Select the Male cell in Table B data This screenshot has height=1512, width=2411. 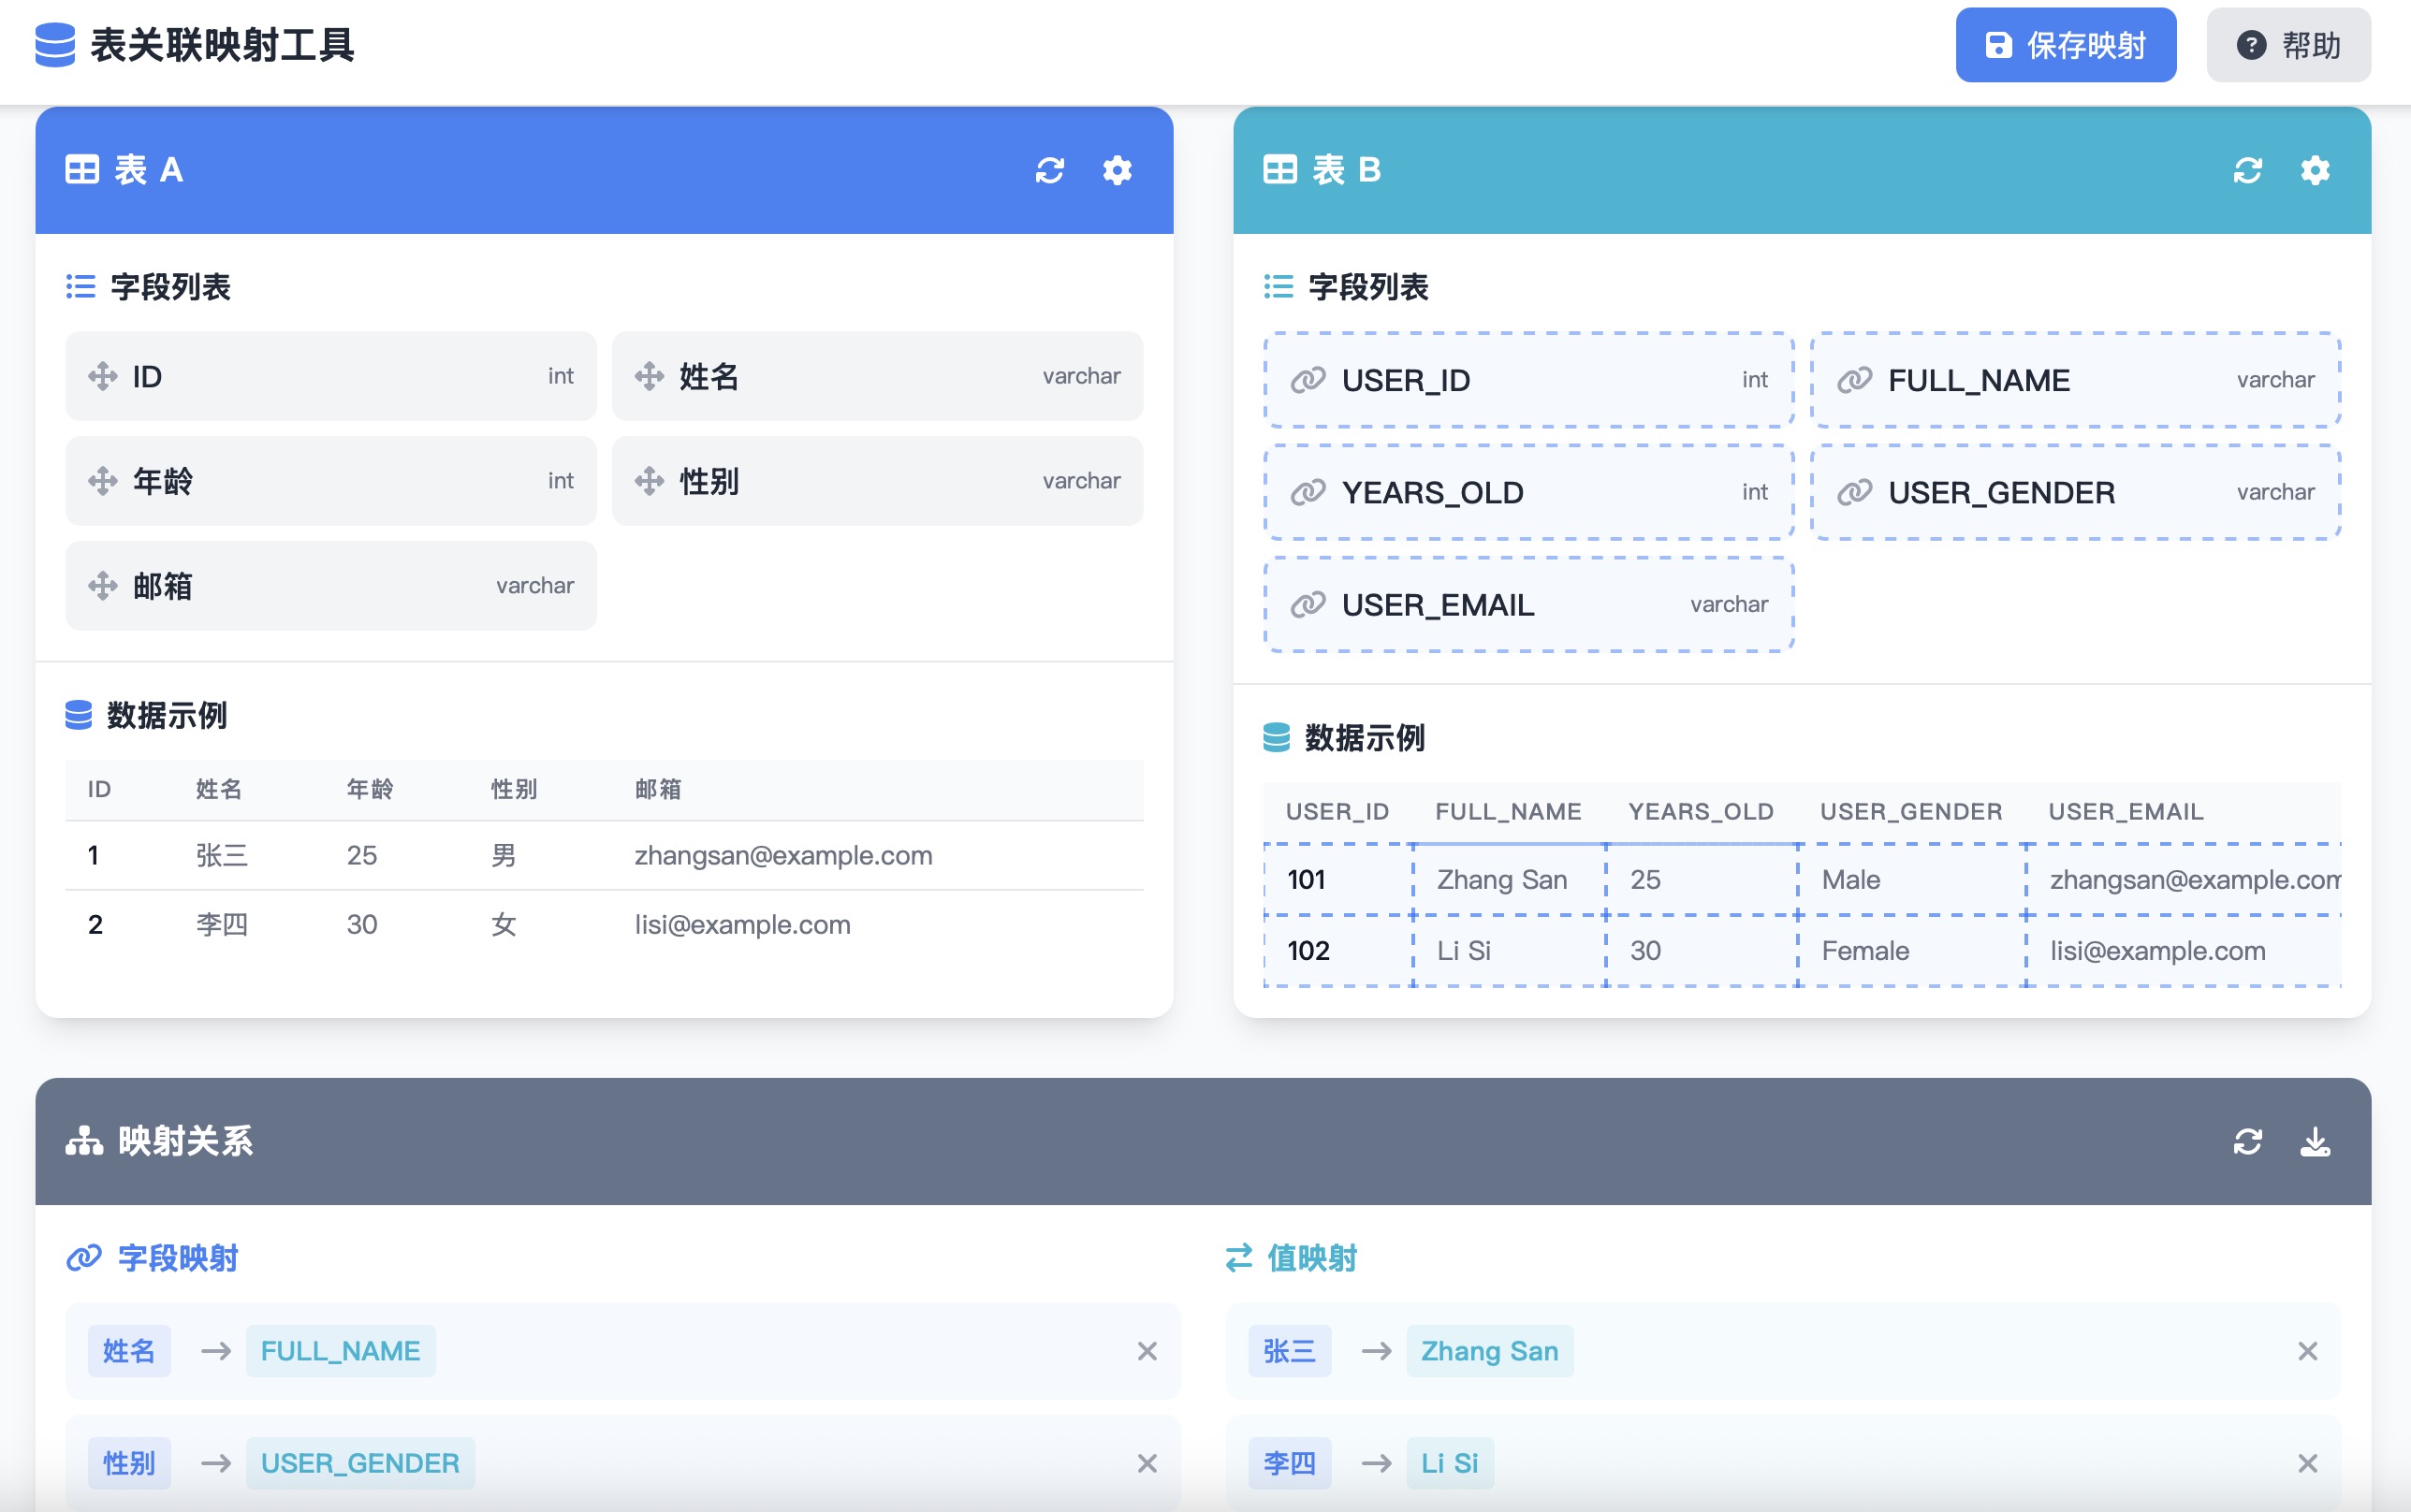click(1850, 879)
